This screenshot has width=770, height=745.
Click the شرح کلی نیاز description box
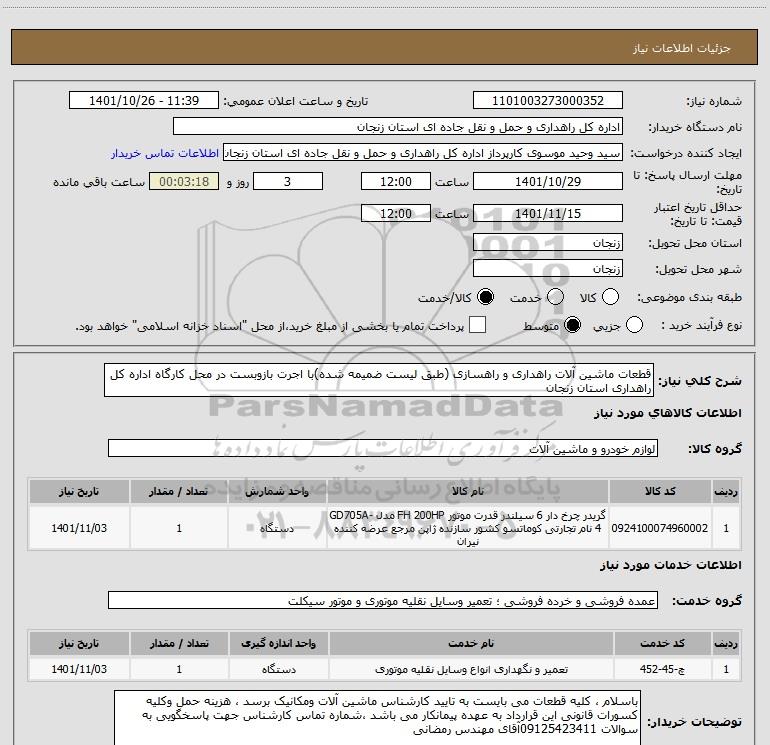click(x=379, y=381)
